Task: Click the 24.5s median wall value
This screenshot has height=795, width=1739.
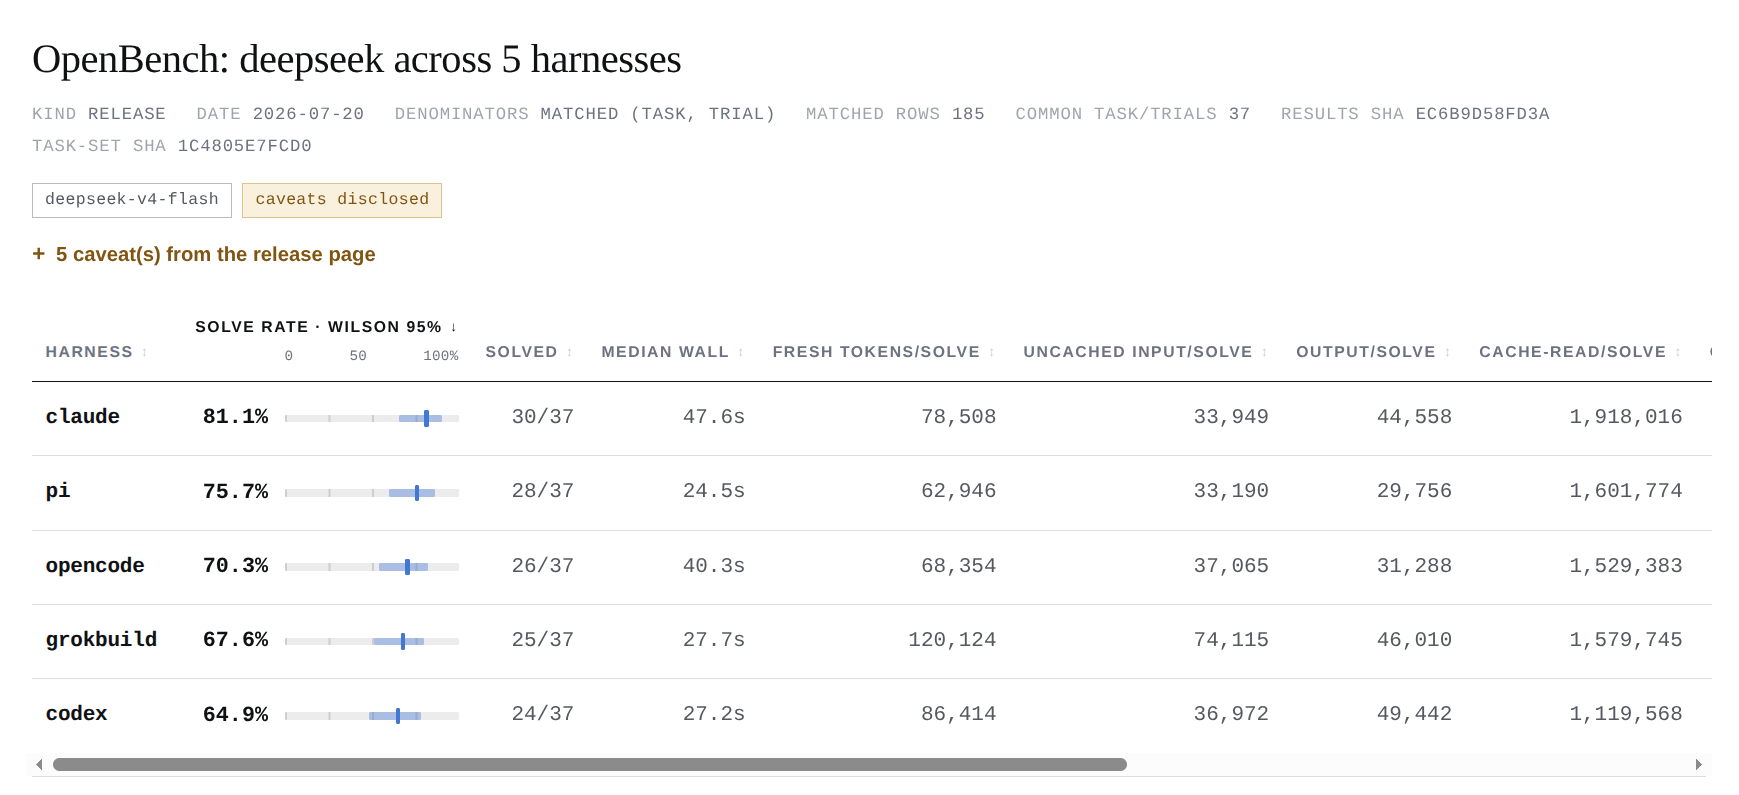Action: 714,491
